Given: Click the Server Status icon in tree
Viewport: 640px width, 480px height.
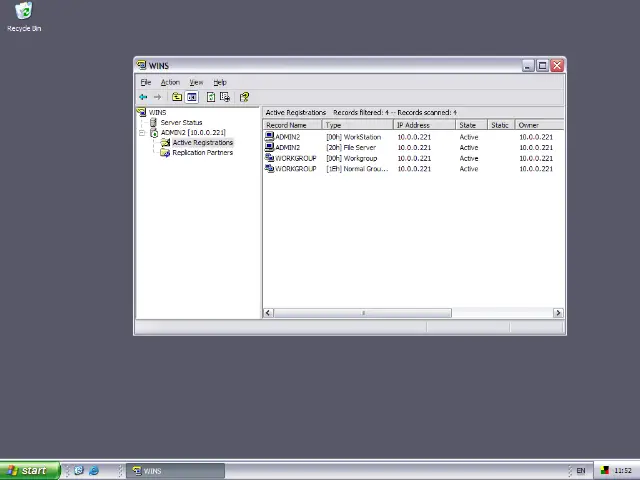Looking at the screenshot, I should 153,122.
